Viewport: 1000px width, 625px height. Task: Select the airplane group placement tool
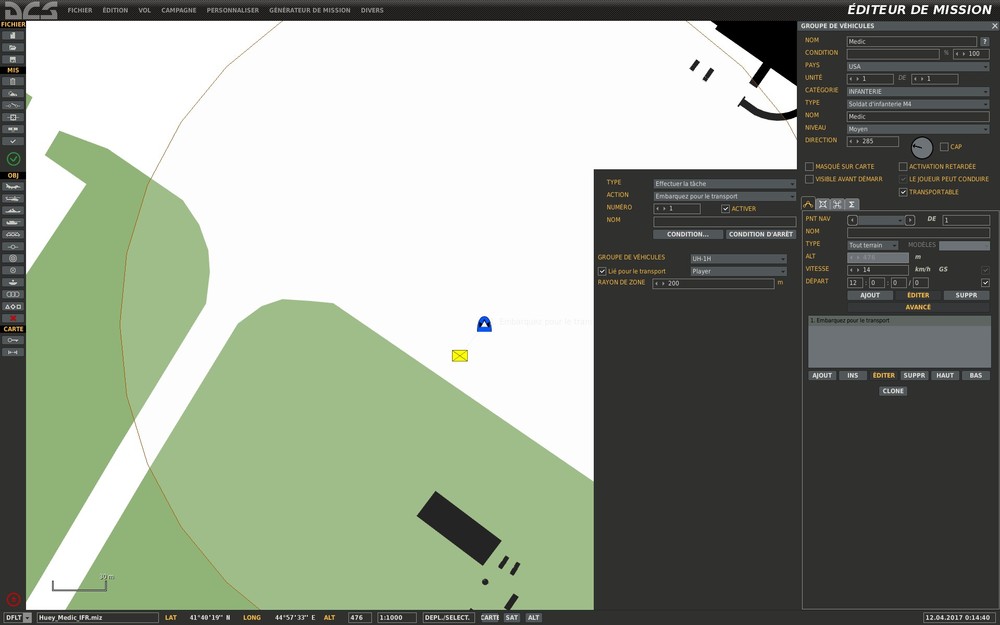click(x=13, y=187)
